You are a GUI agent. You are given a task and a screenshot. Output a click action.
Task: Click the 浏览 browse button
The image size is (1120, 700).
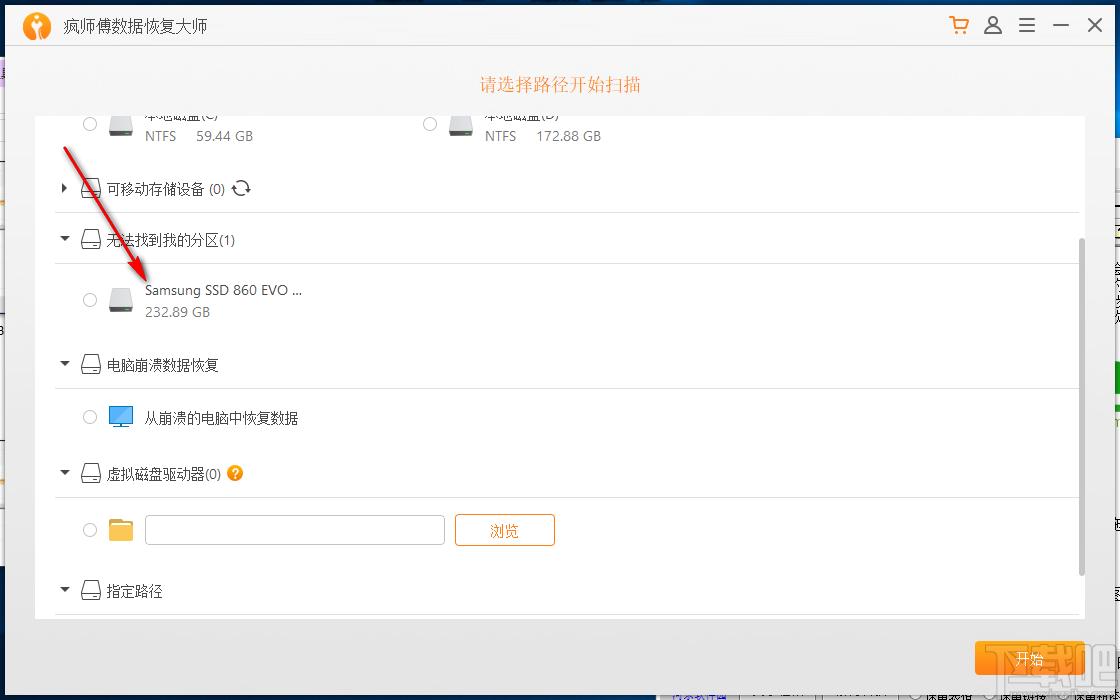coord(504,530)
